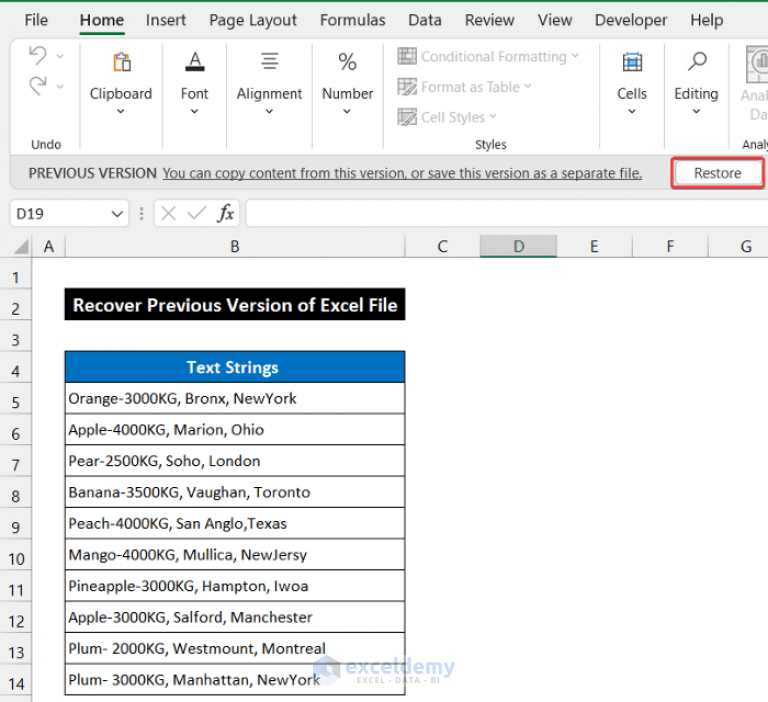Click the Text Strings header cell

[x=235, y=367]
